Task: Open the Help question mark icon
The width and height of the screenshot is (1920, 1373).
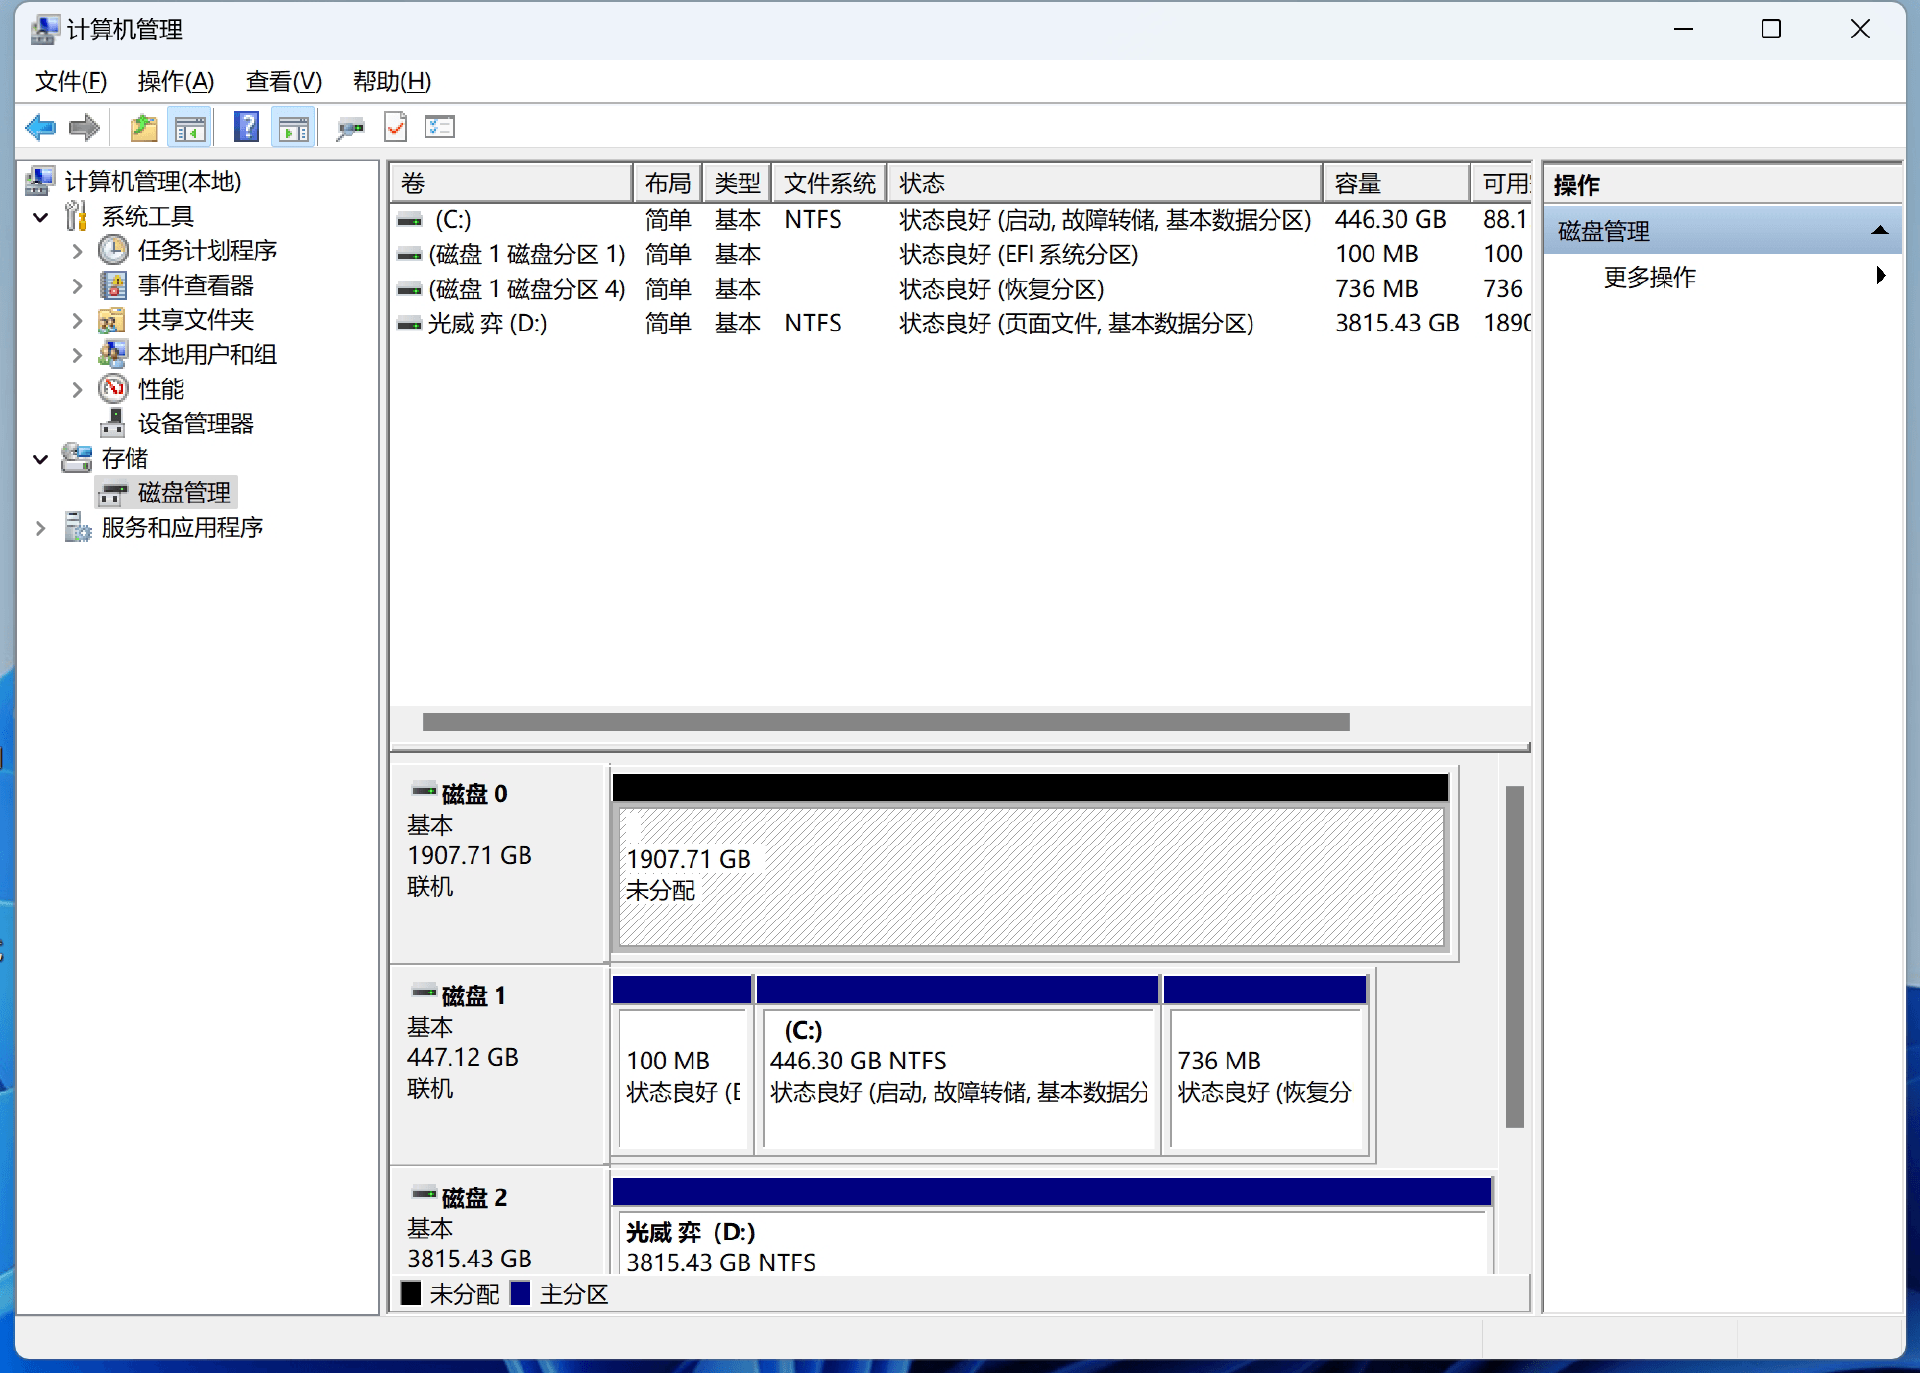Action: (x=246, y=127)
